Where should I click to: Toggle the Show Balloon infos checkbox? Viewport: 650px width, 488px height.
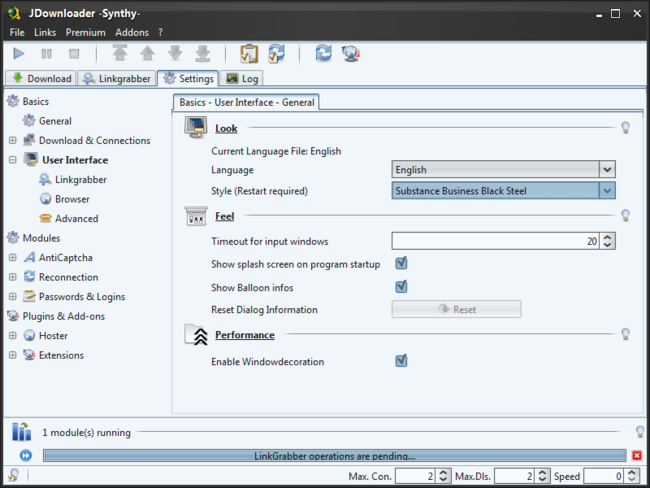[x=401, y=286]
